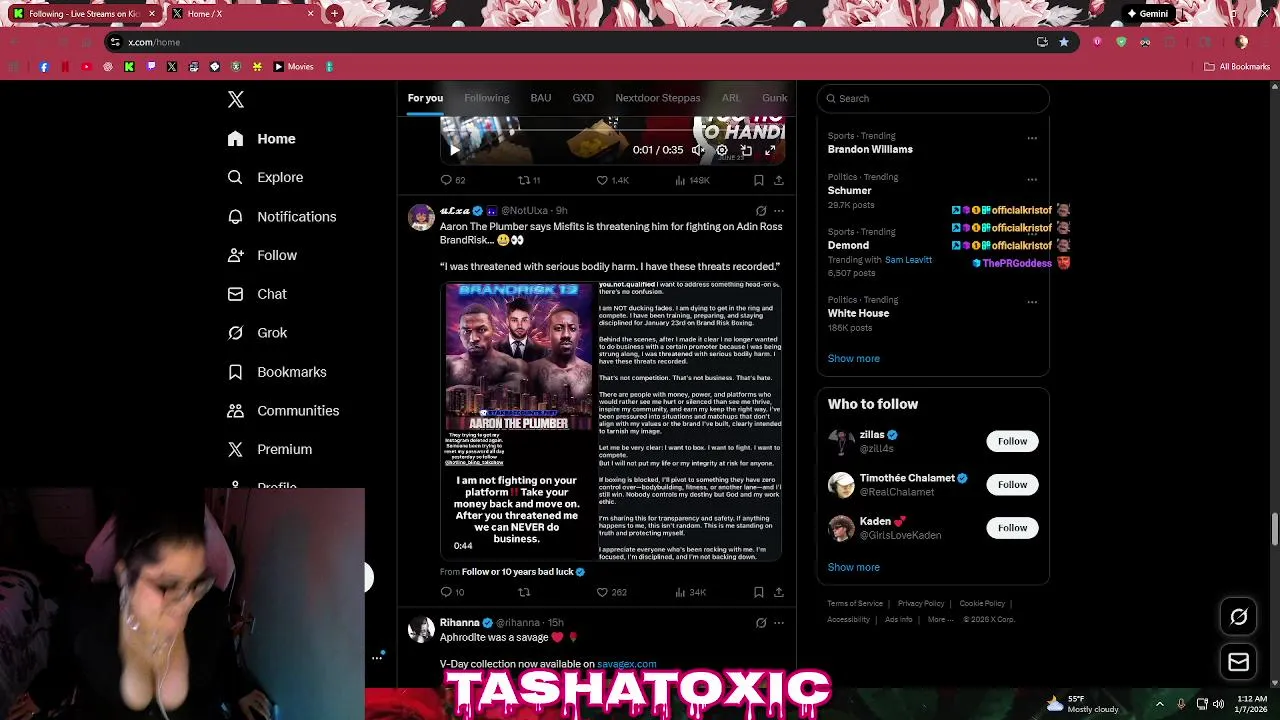
Task: Open Grok in the sidebar
Action: (x=257, y=333)
